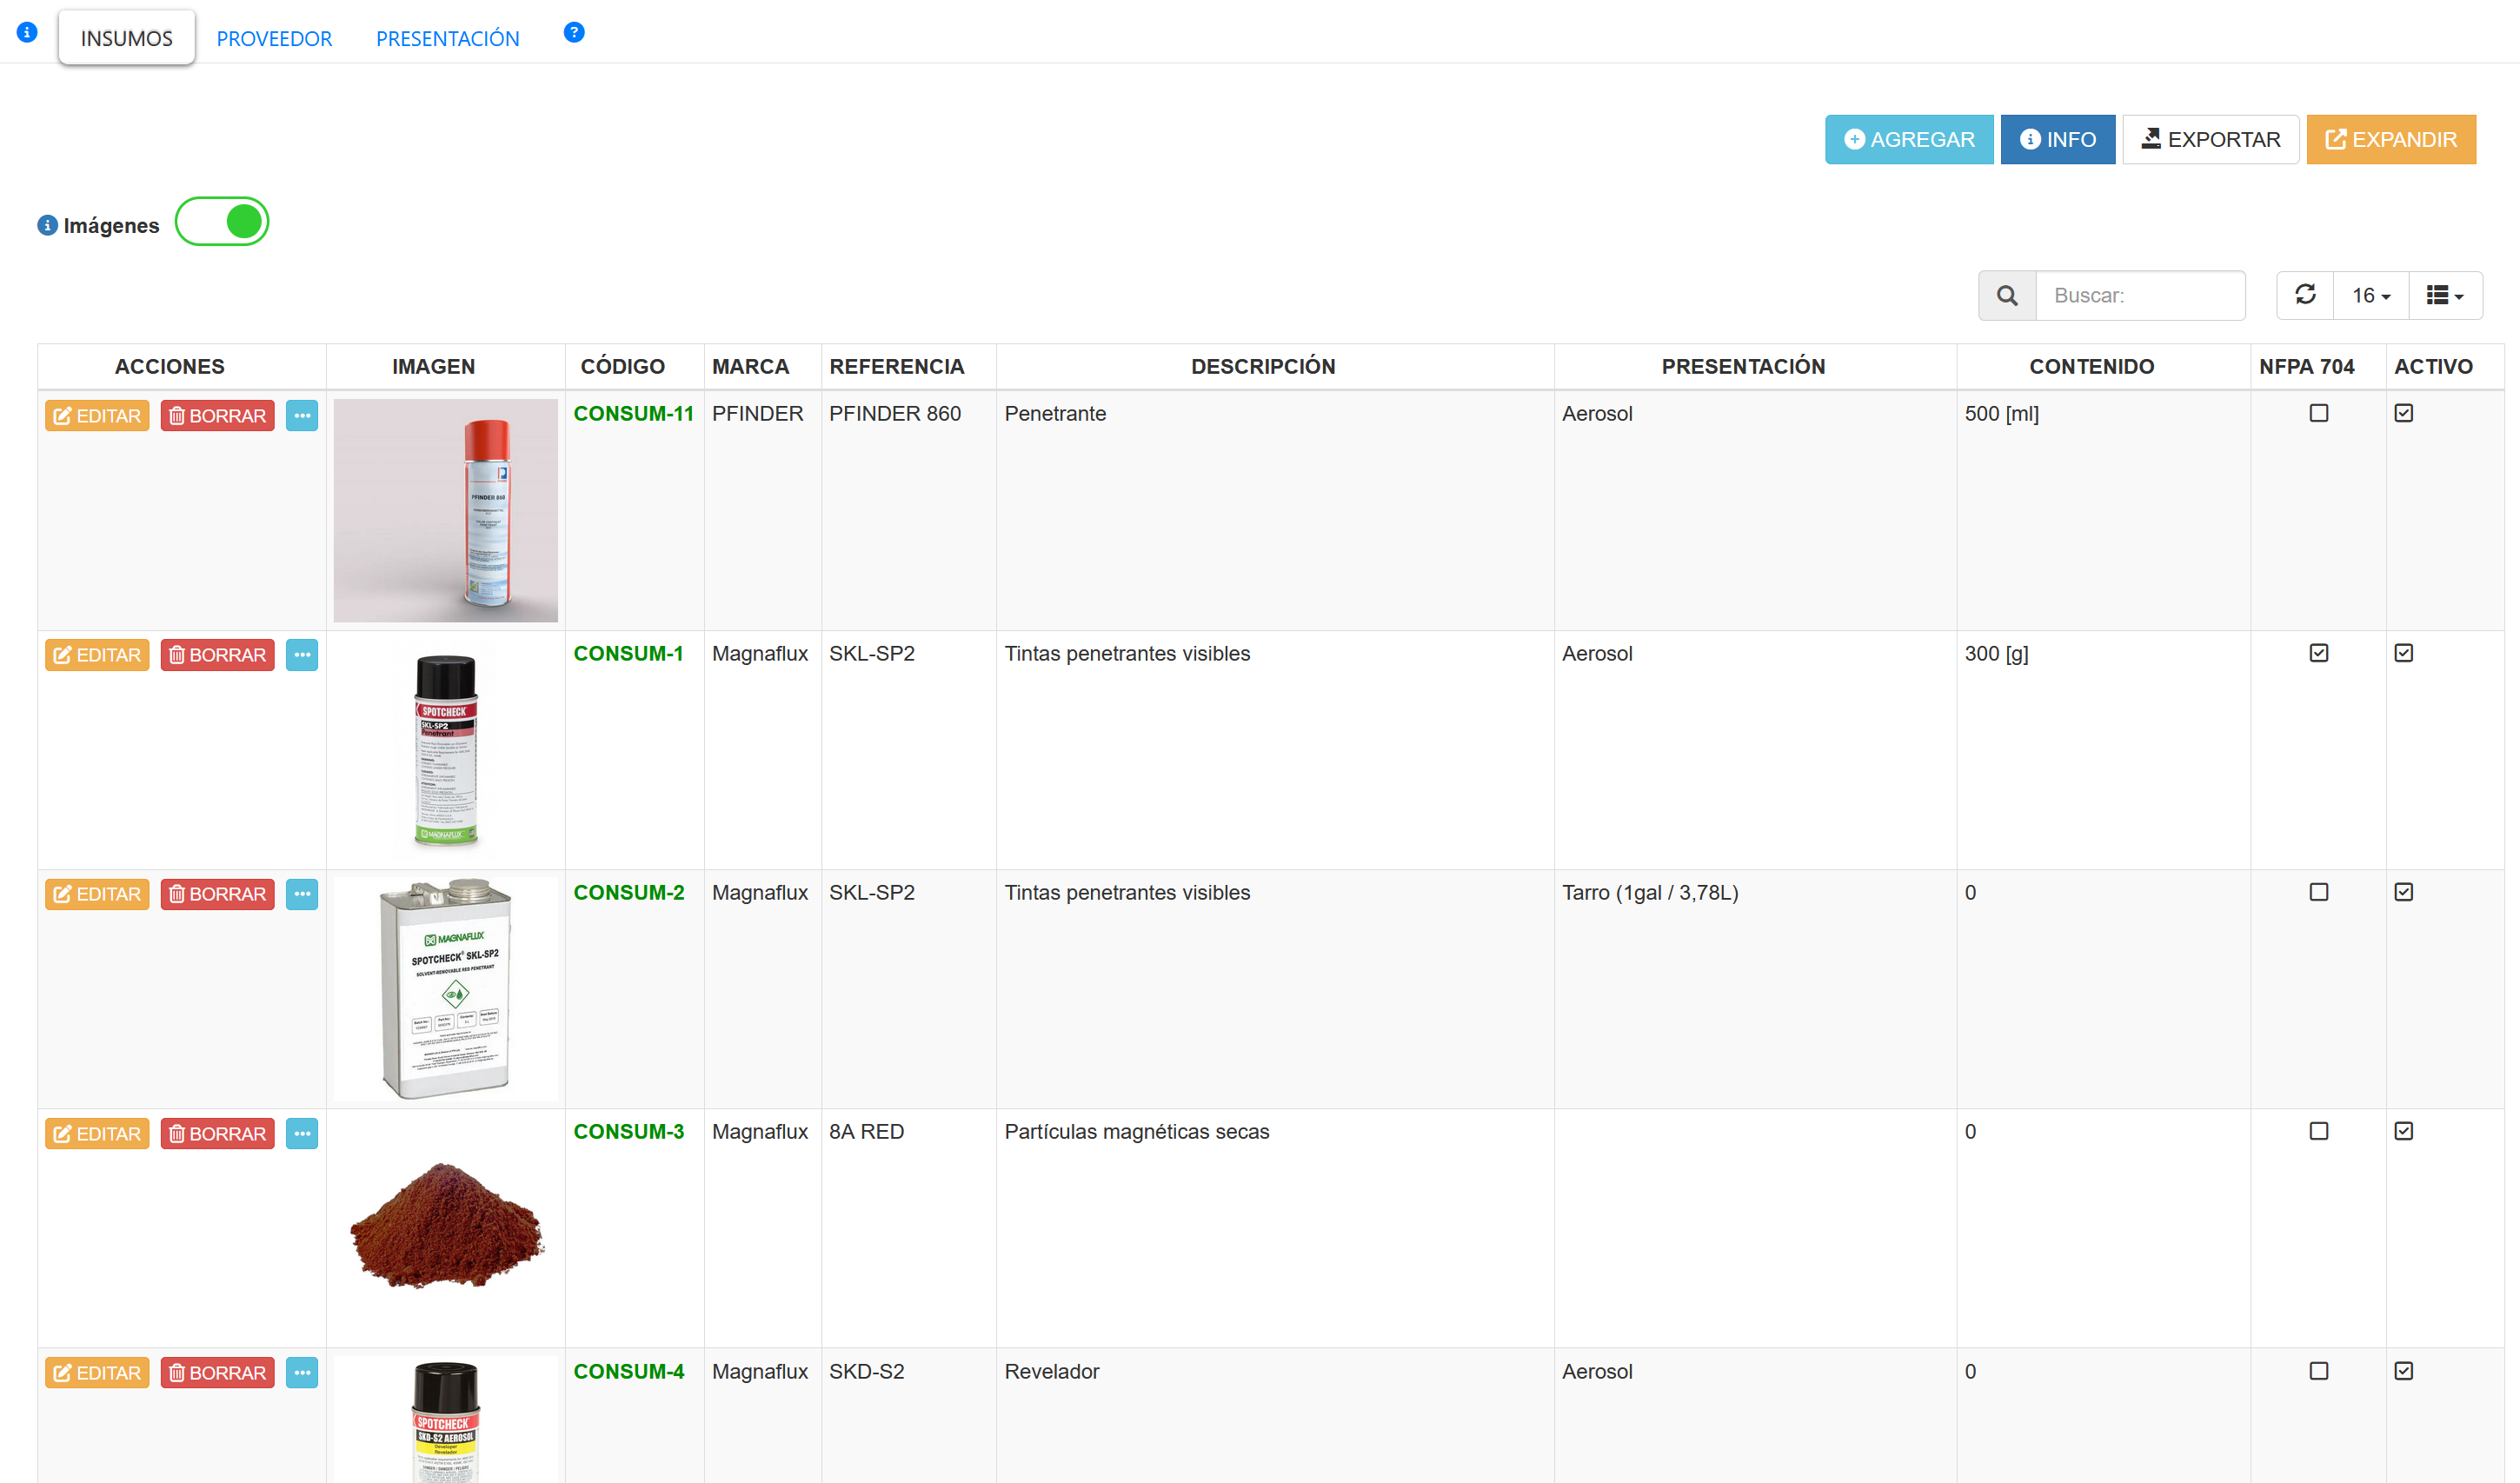Click the AGREGAR button
This screenshot has height=1483, width=2520.
coord(1908,140)
